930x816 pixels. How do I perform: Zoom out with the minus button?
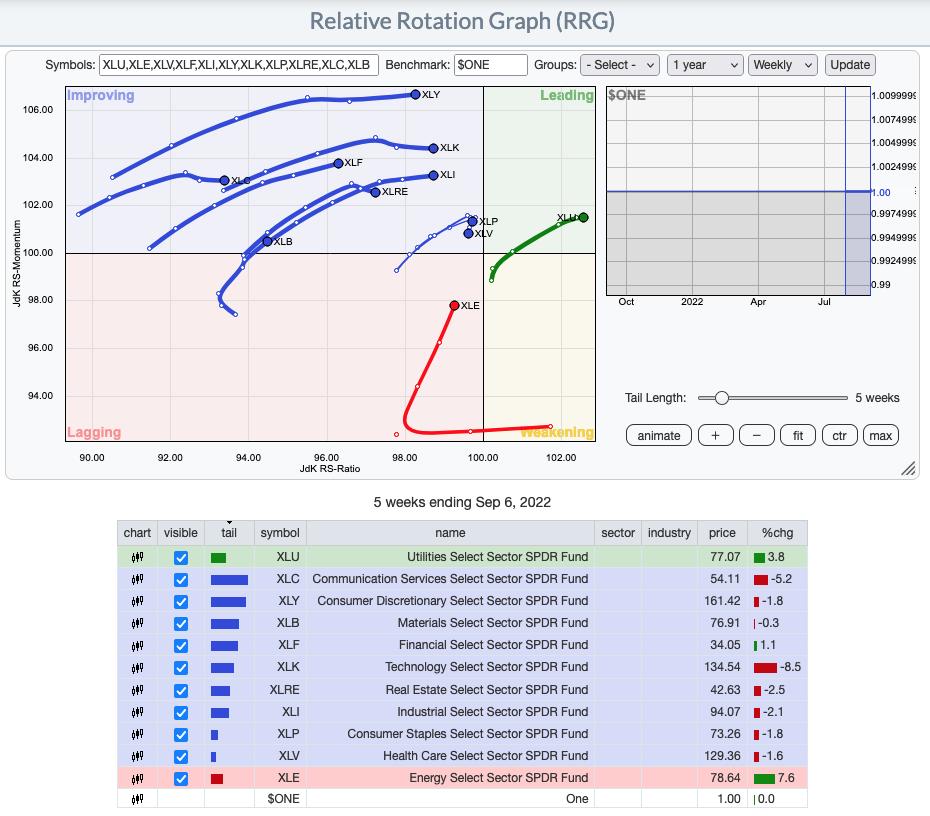pos(757,435)
